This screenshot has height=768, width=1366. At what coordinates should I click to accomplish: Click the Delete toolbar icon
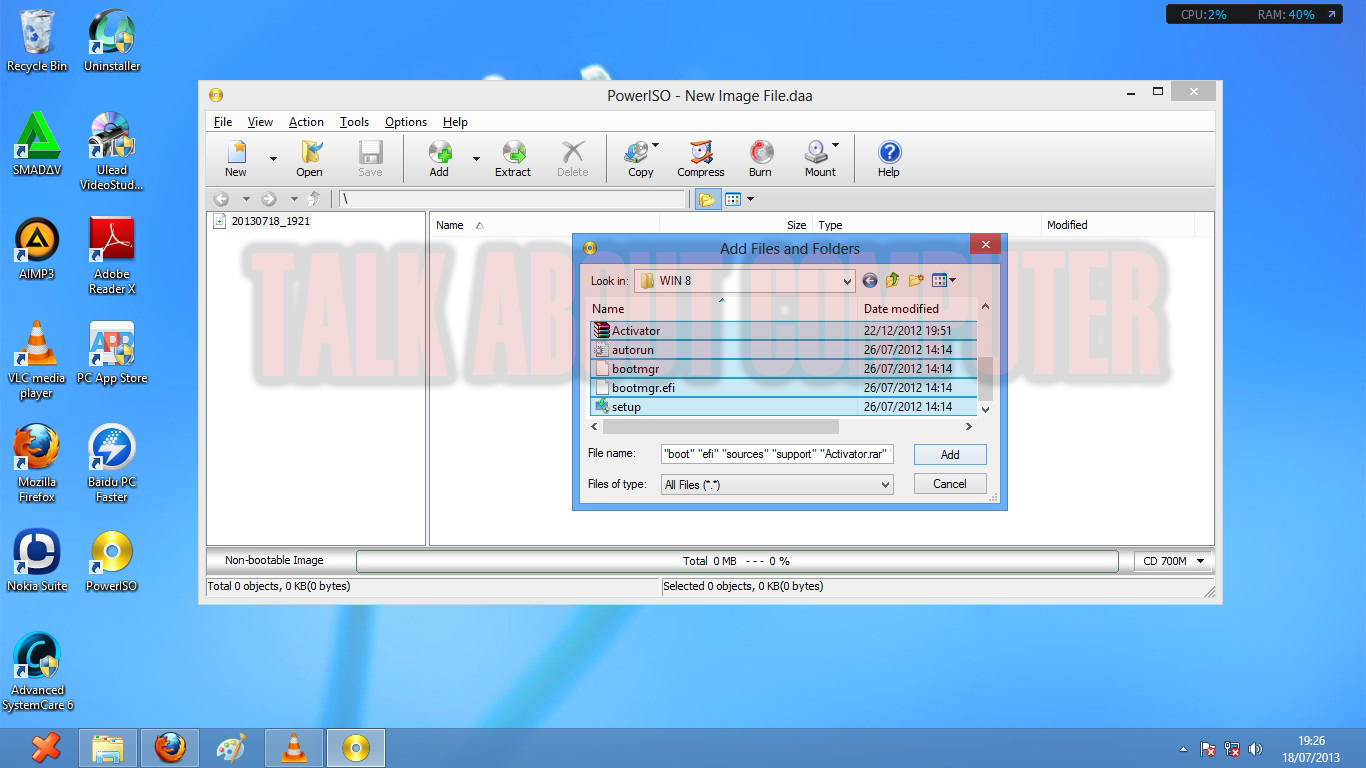pos(573,158)
